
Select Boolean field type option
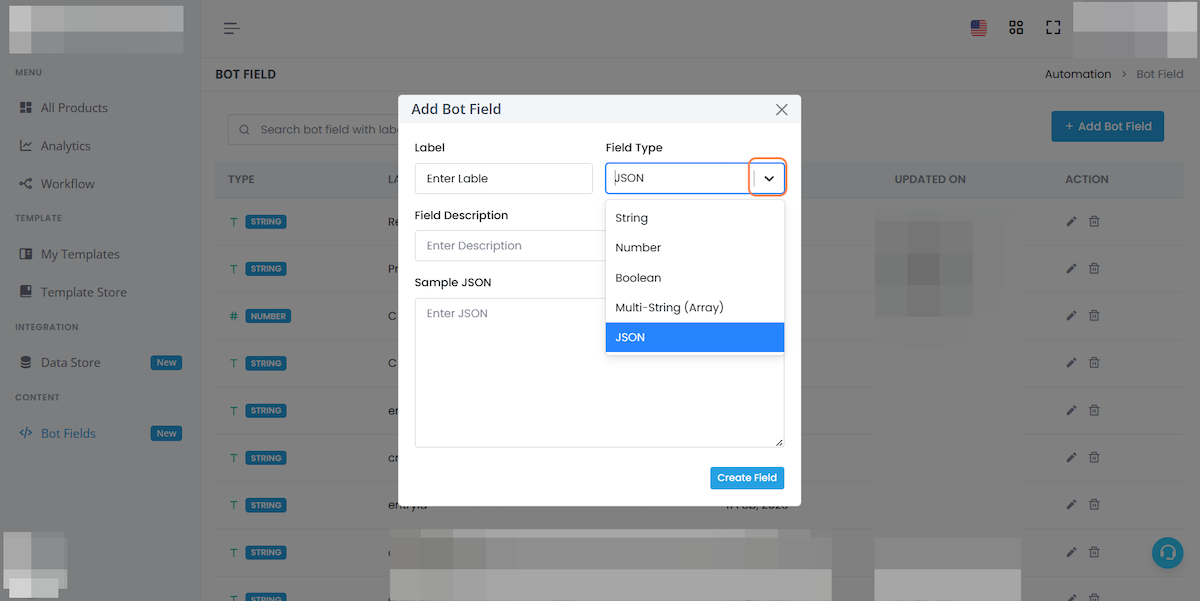click(x=695, y=278)
